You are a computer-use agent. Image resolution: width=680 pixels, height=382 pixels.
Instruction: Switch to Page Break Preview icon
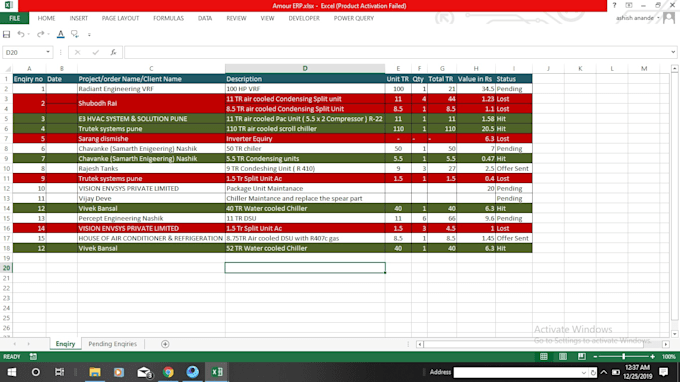click(x=582, y=357)
